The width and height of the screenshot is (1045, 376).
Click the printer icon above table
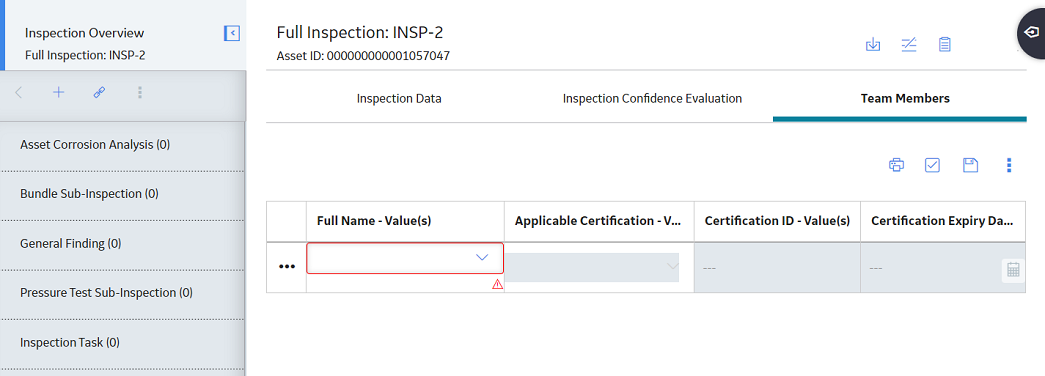[896, 165]
